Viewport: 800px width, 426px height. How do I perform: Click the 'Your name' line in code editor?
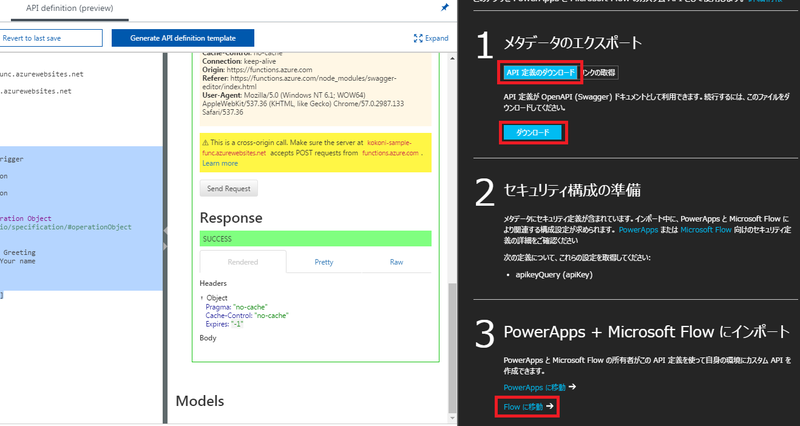[x=18, y=261]
